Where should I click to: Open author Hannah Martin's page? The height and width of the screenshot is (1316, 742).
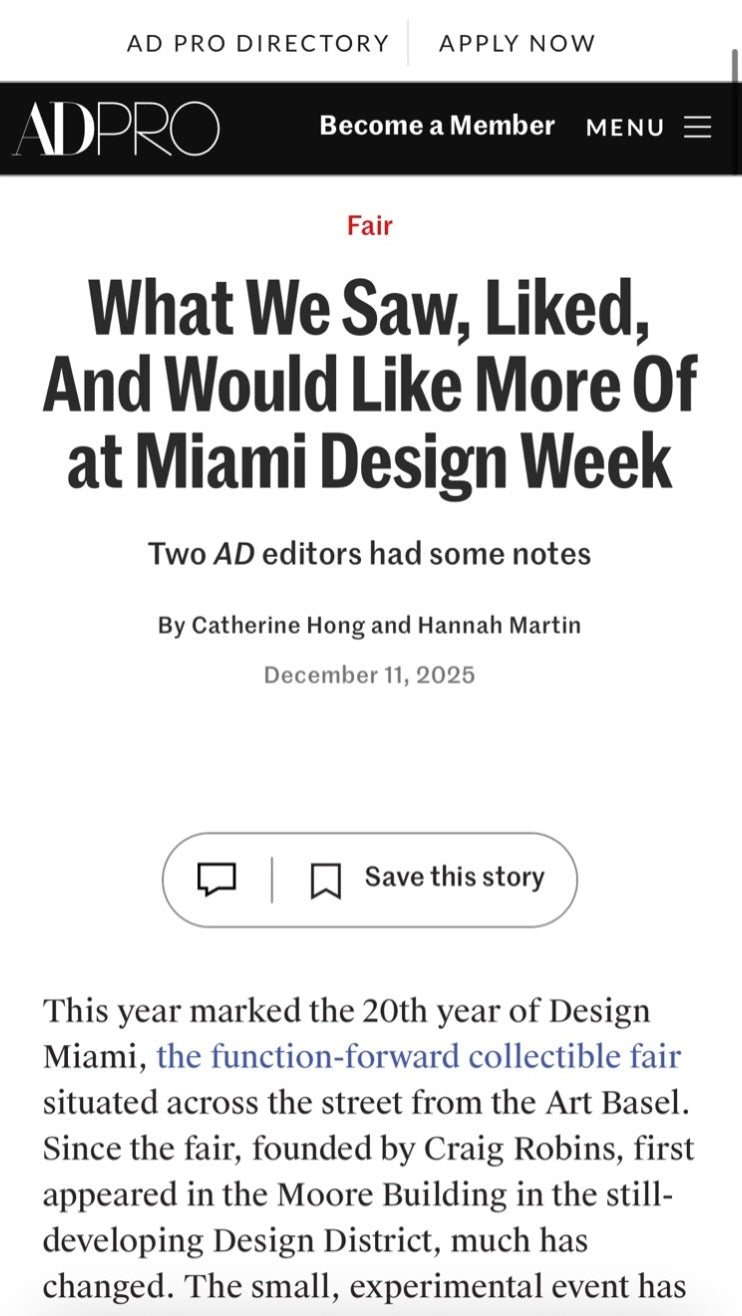[499, 625]
